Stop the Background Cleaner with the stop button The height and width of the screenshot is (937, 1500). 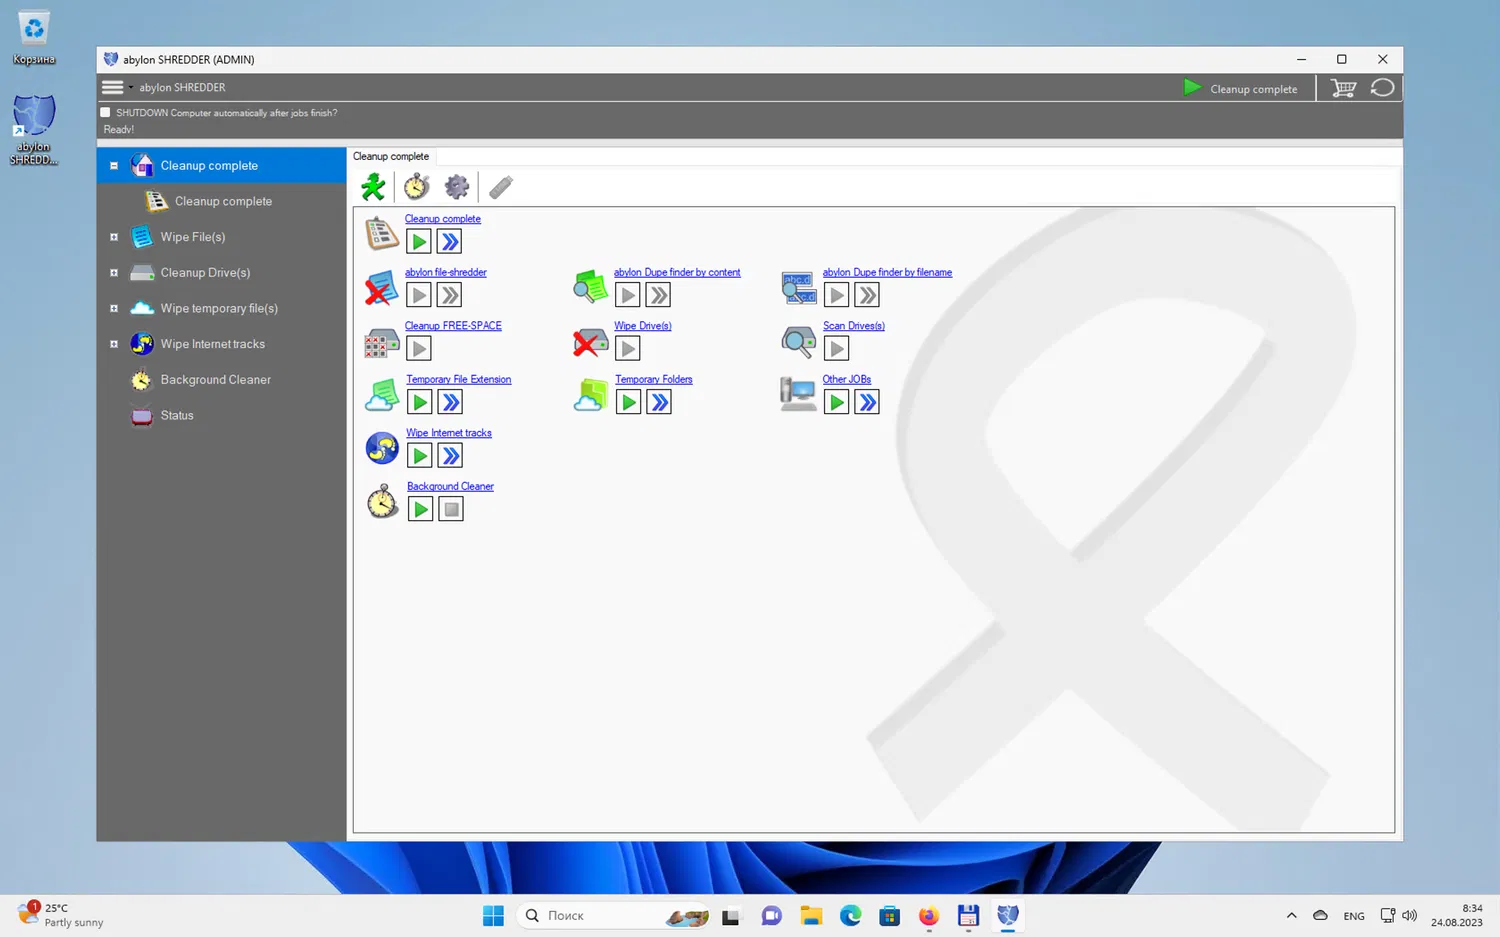click(x=451, y=509)
